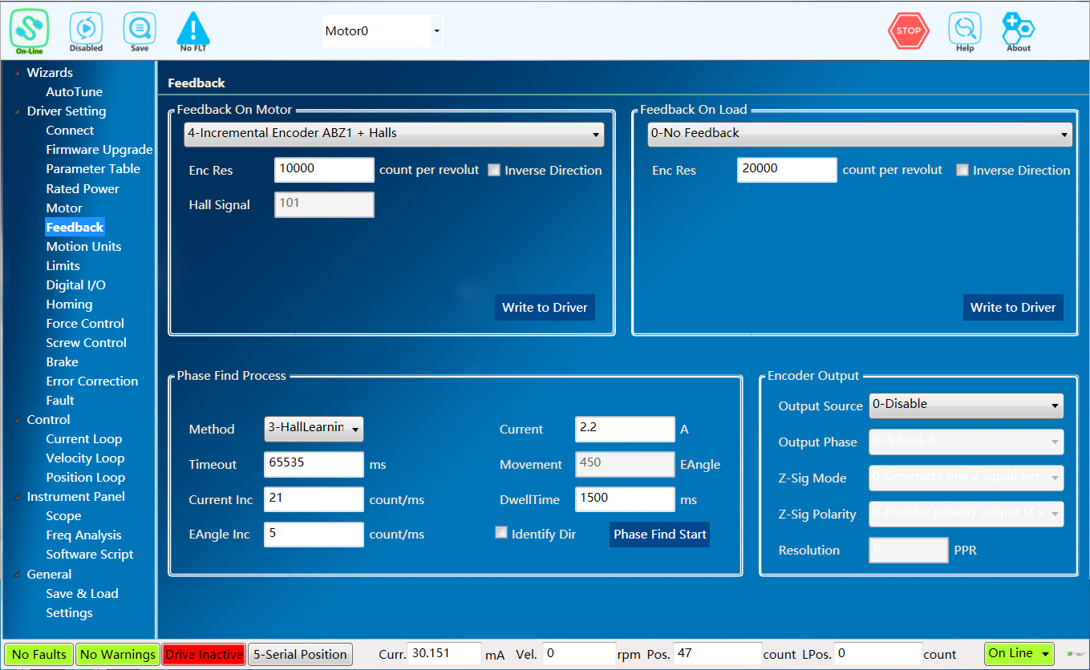
Task: Collapse the Control tree group
Action: pyautogui.click(x=17, y=420)
